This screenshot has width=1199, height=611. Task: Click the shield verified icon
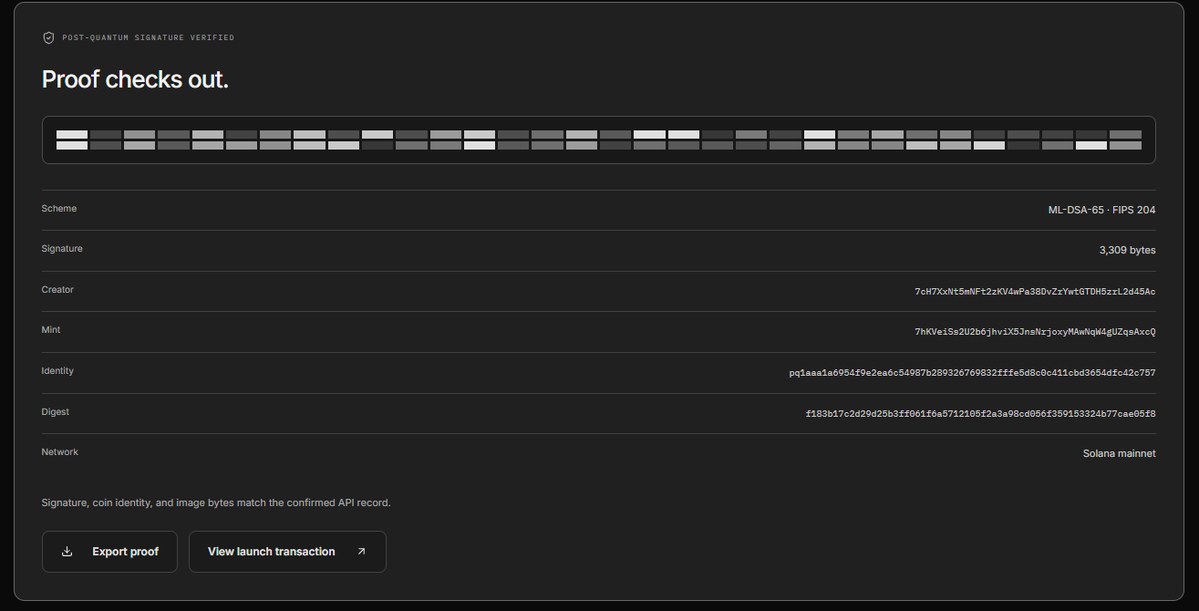48,37
